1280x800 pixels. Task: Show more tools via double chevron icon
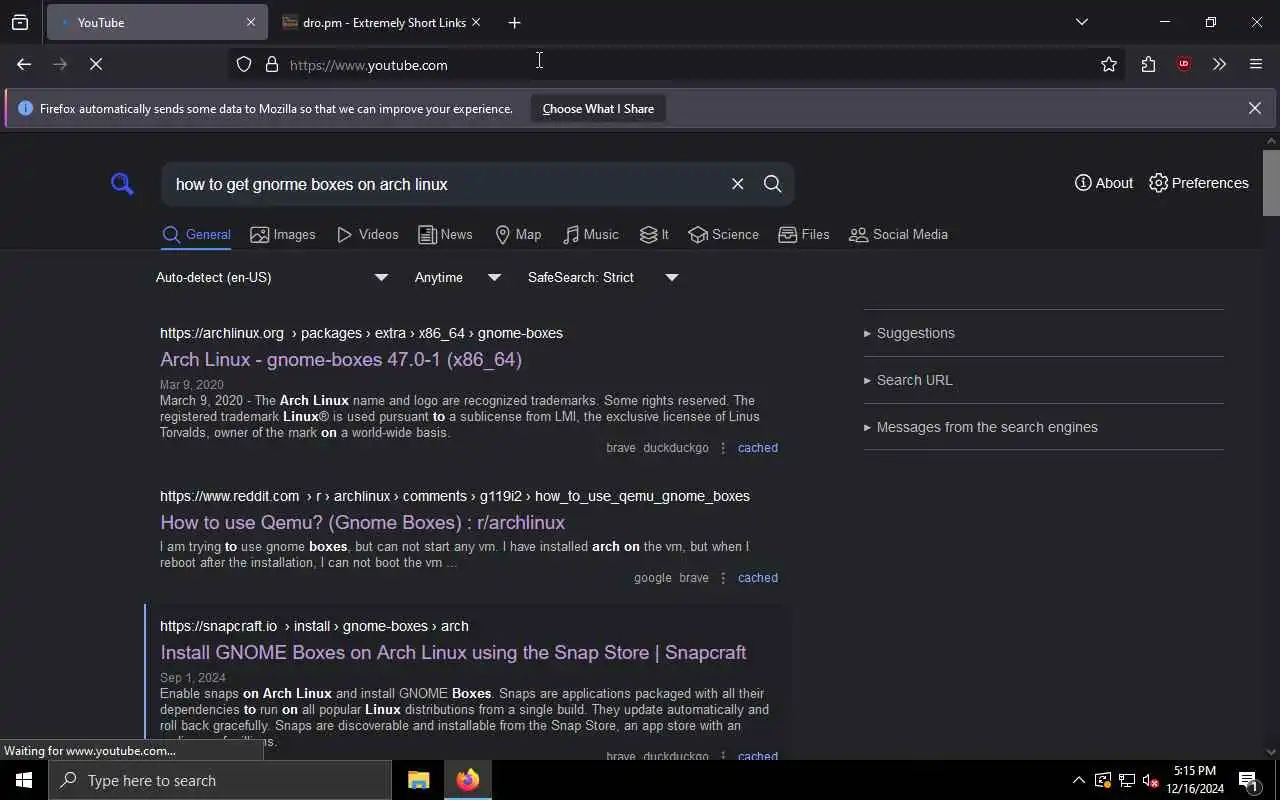point(1219,64)
